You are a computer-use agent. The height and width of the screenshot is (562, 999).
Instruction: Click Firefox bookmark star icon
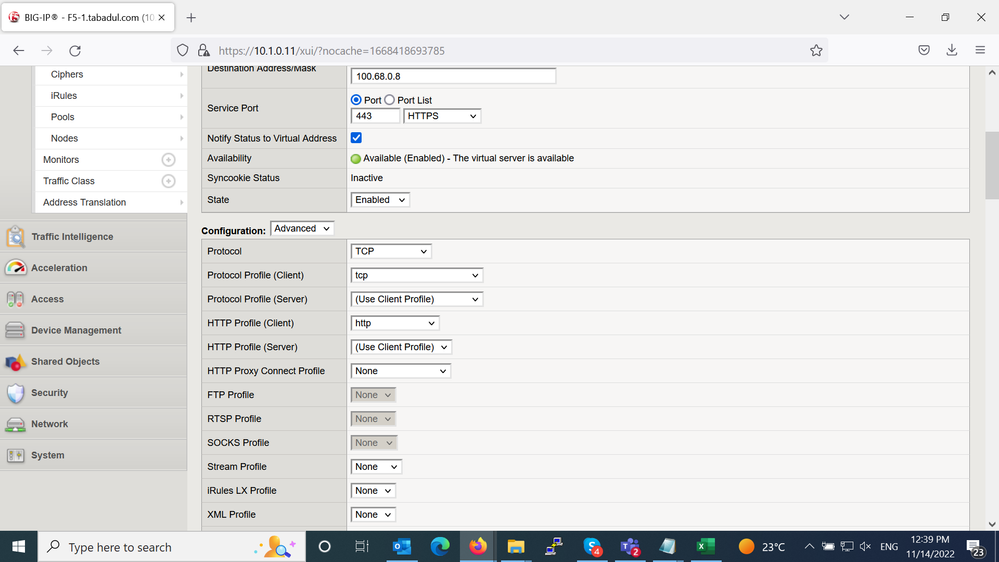point(816,50)
